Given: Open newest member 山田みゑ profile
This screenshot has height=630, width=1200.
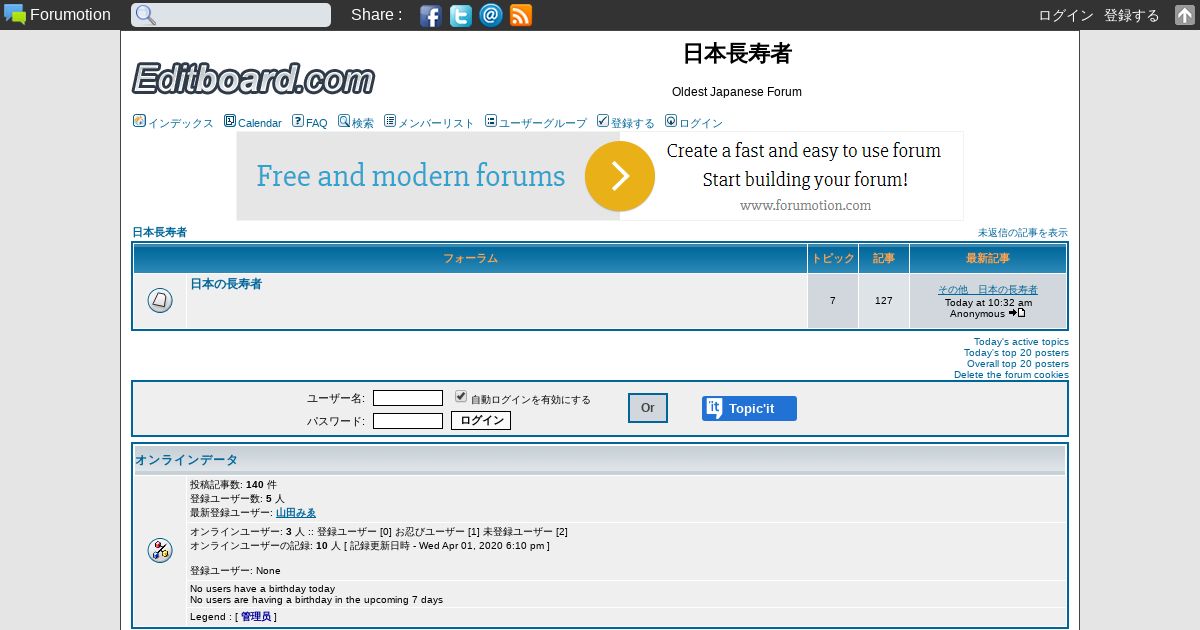Looking at the screenshot, I should click(x=296, y=513).
